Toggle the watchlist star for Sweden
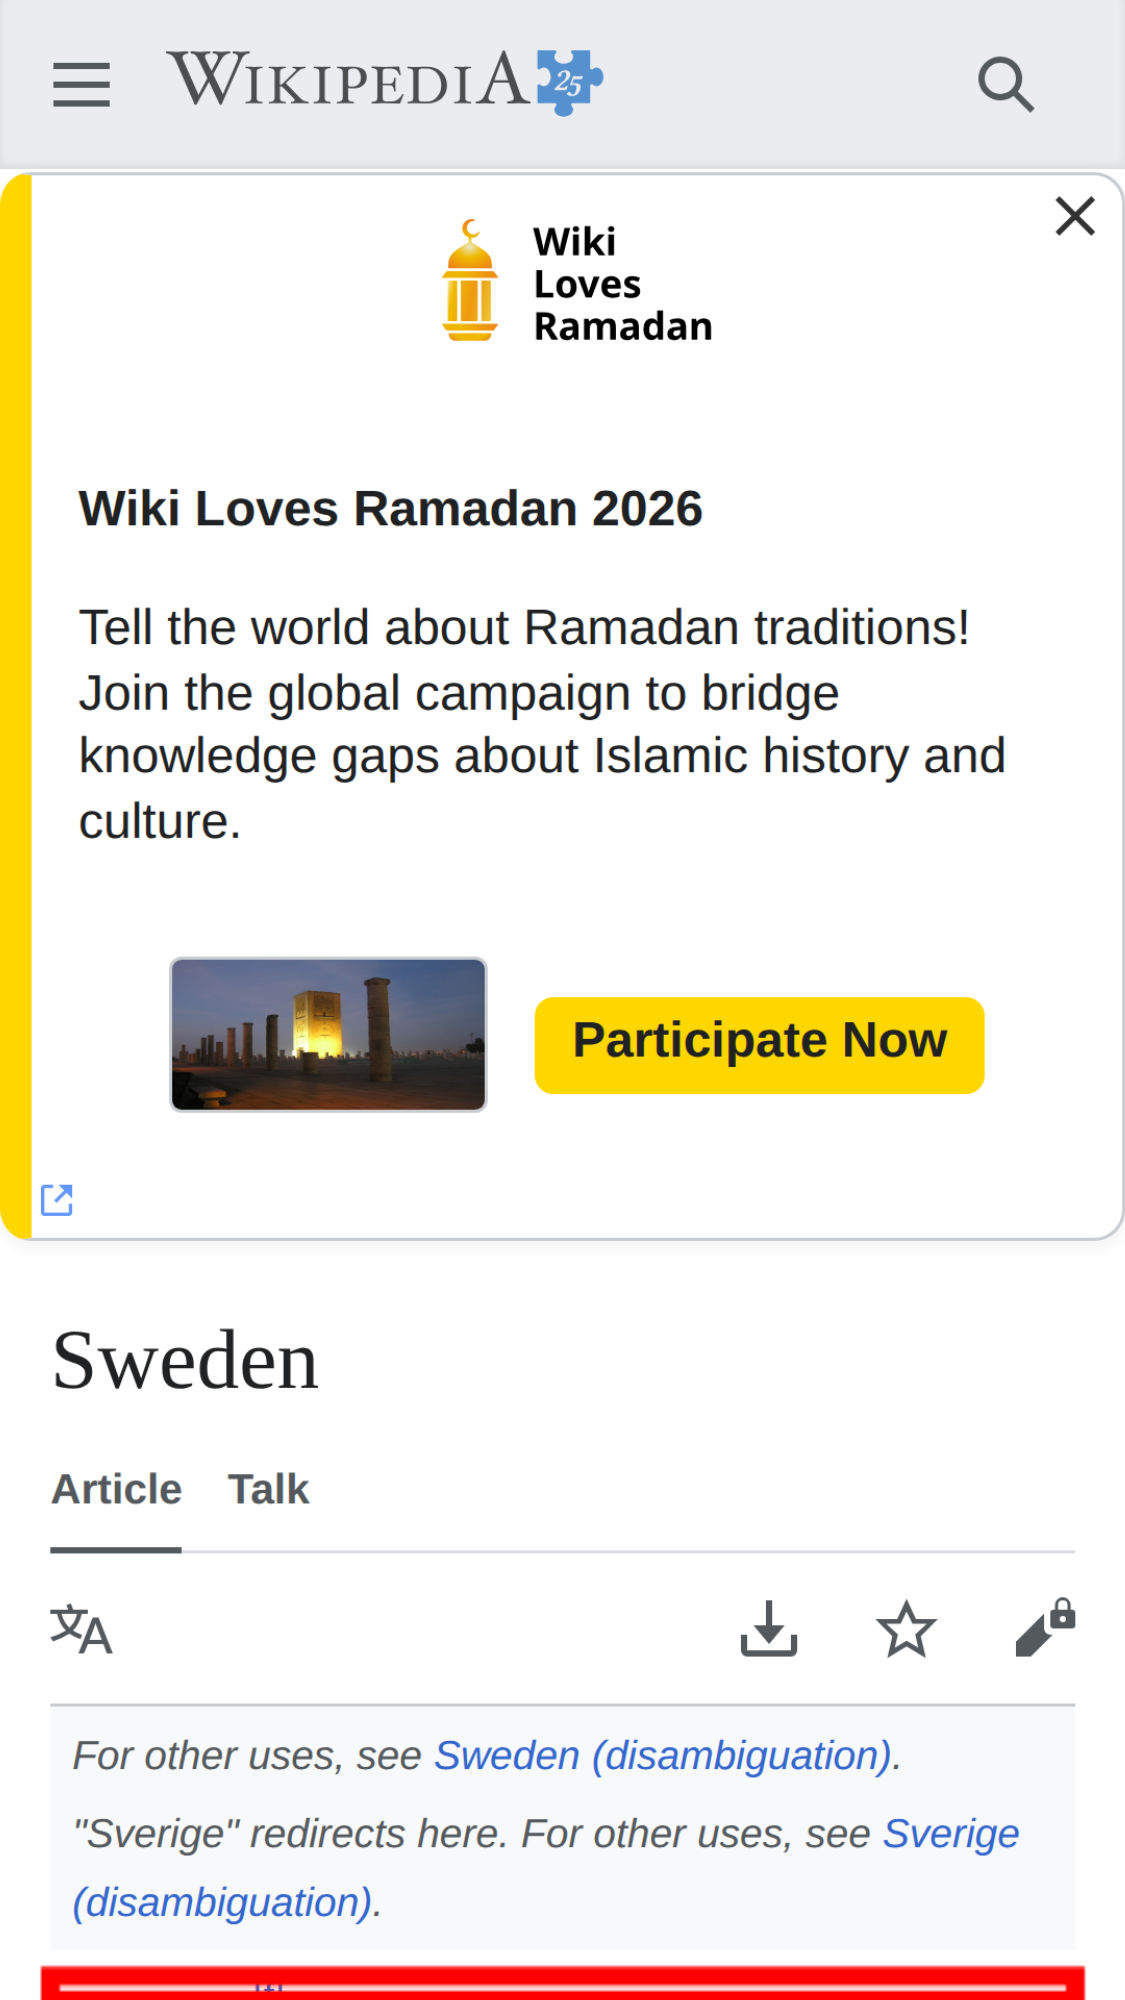 pyautogui.click(x=906, y=1629)
